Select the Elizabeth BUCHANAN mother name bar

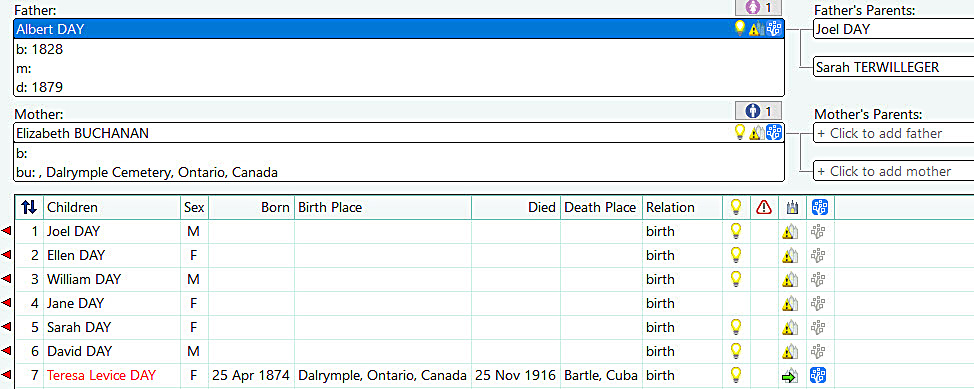(x=399, y=133)
